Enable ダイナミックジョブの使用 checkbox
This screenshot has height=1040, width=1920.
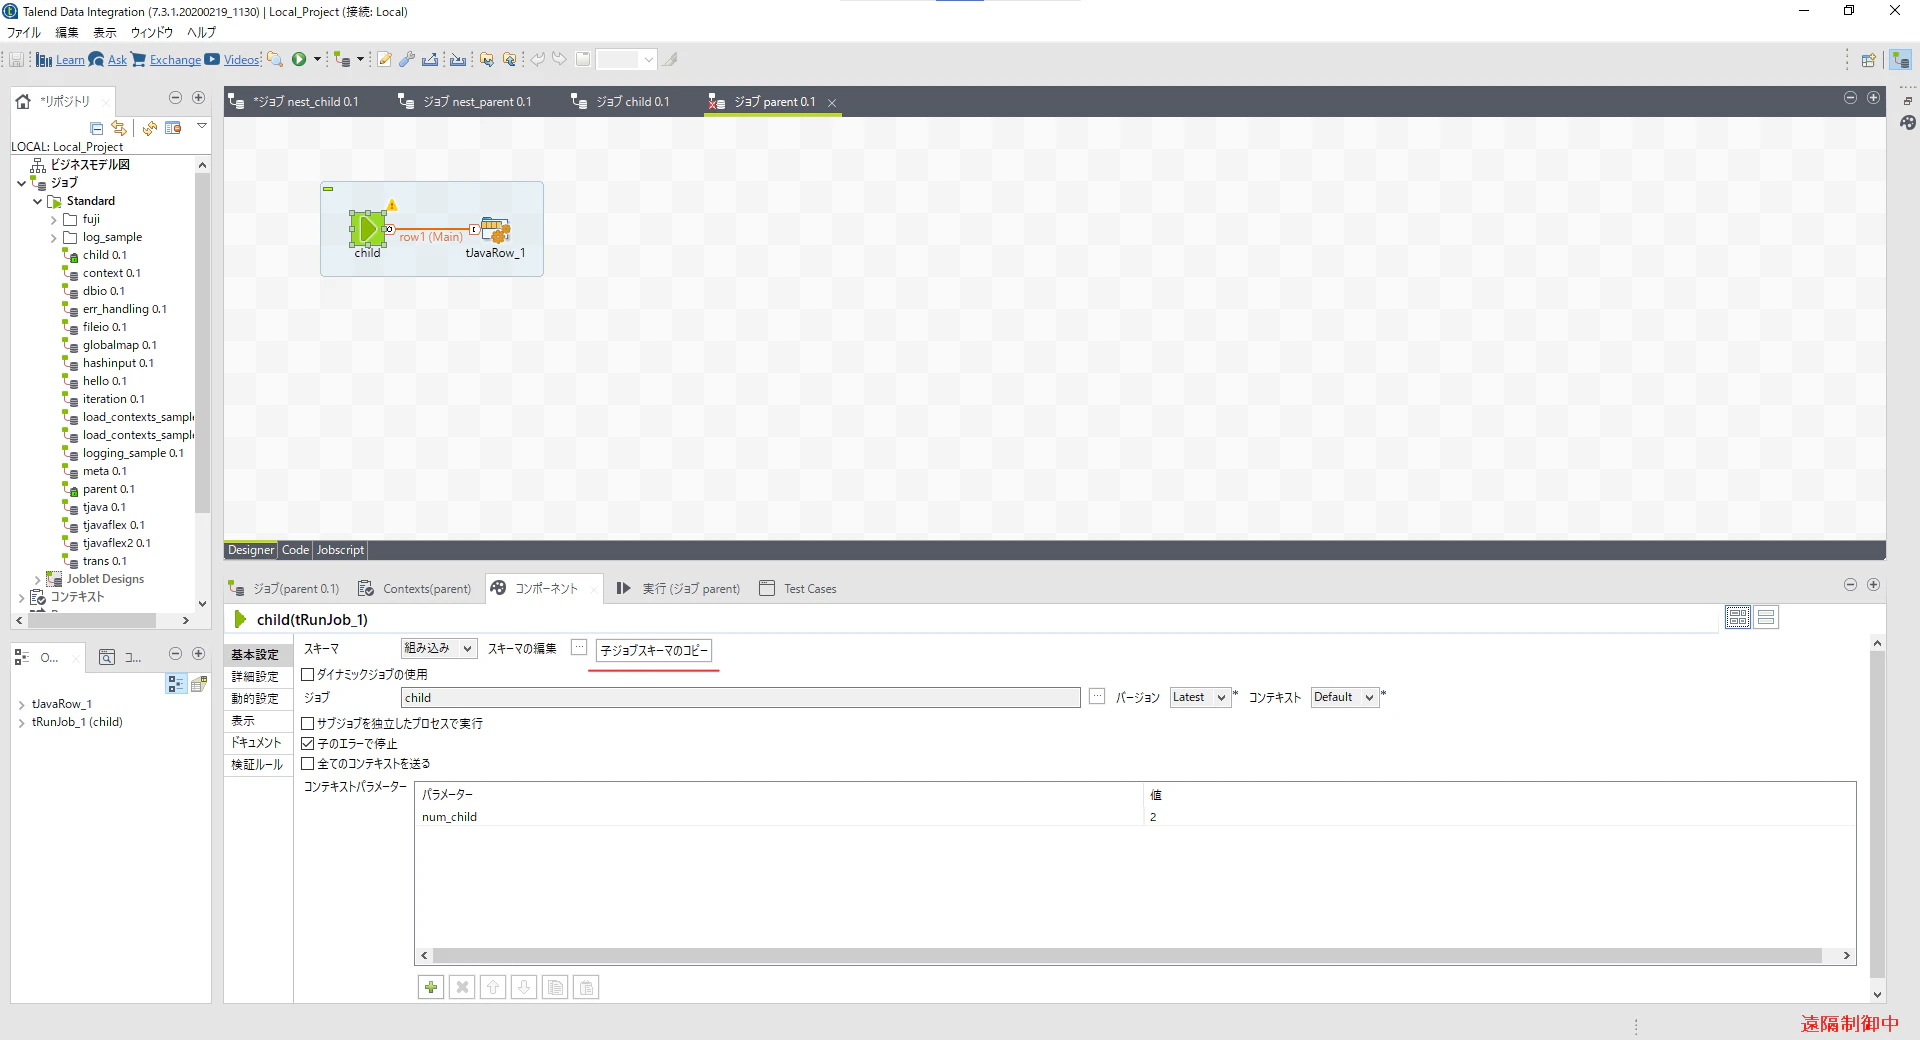coord(308,675)
